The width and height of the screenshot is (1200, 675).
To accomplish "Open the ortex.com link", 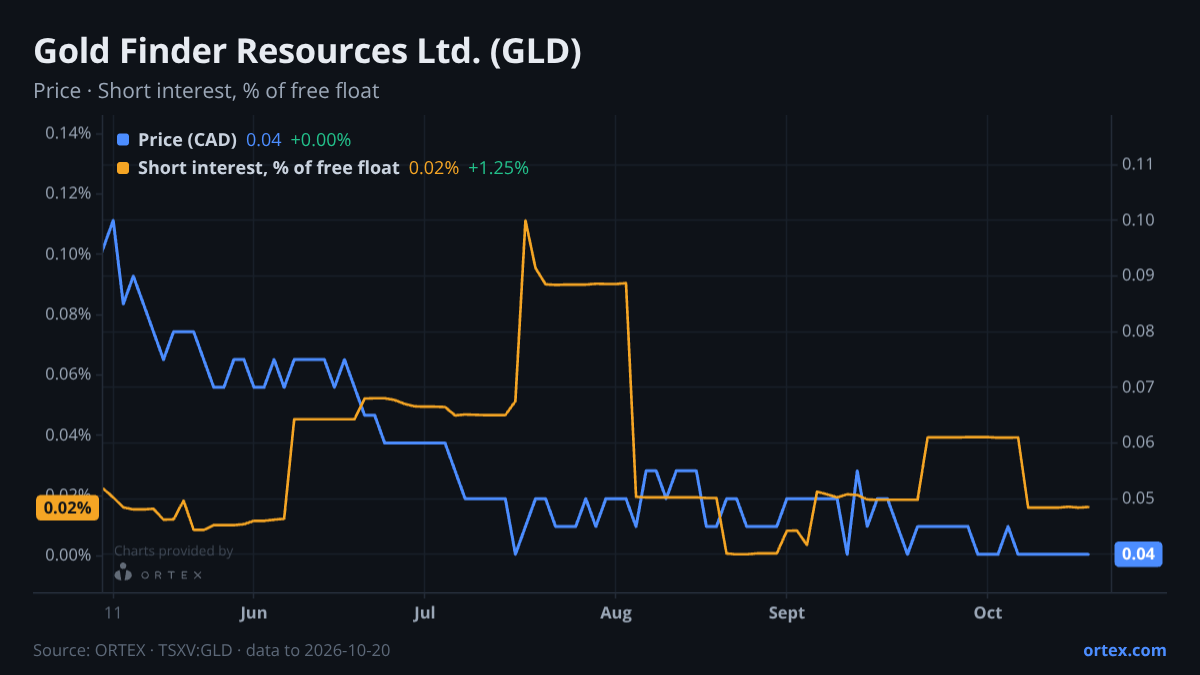I will (x=1124, y=650).
